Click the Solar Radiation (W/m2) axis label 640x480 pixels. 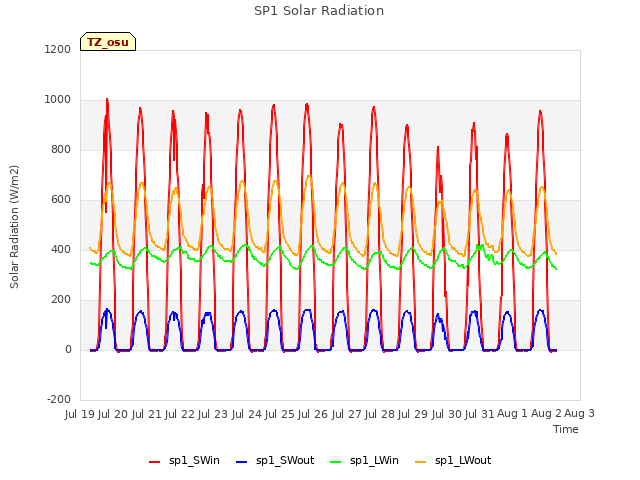tap(14, 227)
